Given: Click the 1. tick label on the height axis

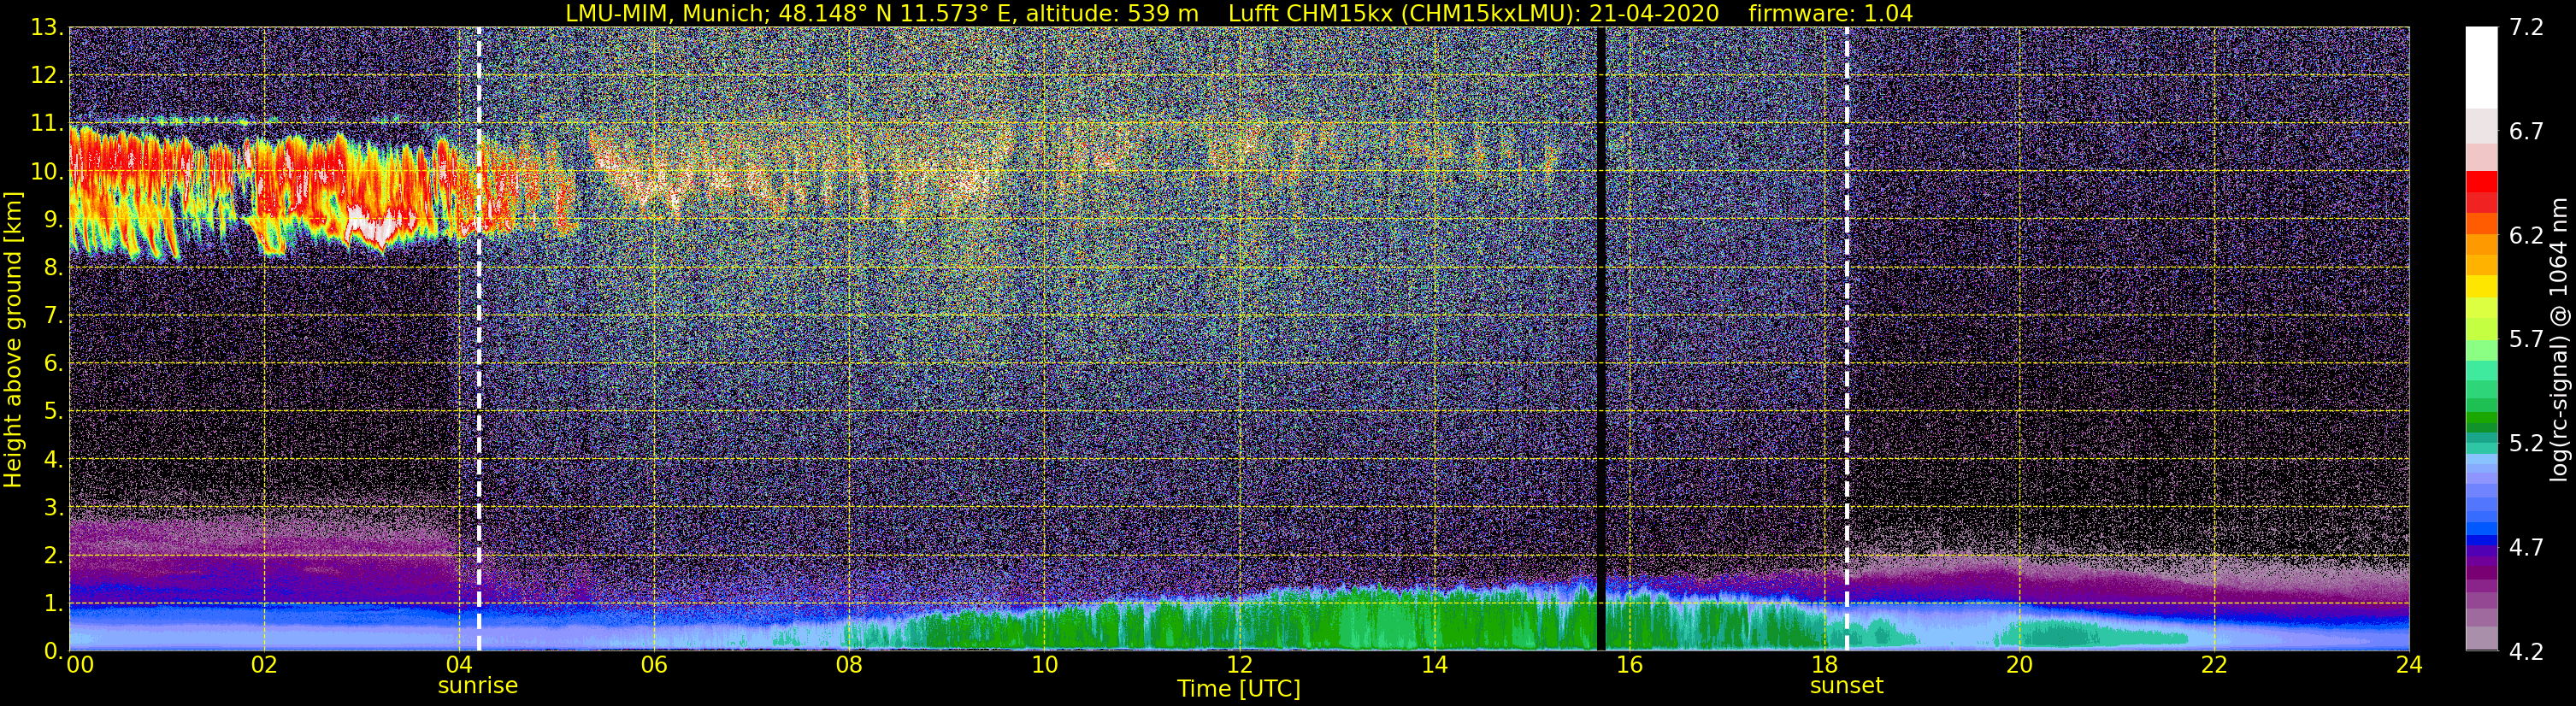Looking at the screenshot, I should tap(53, 604).
